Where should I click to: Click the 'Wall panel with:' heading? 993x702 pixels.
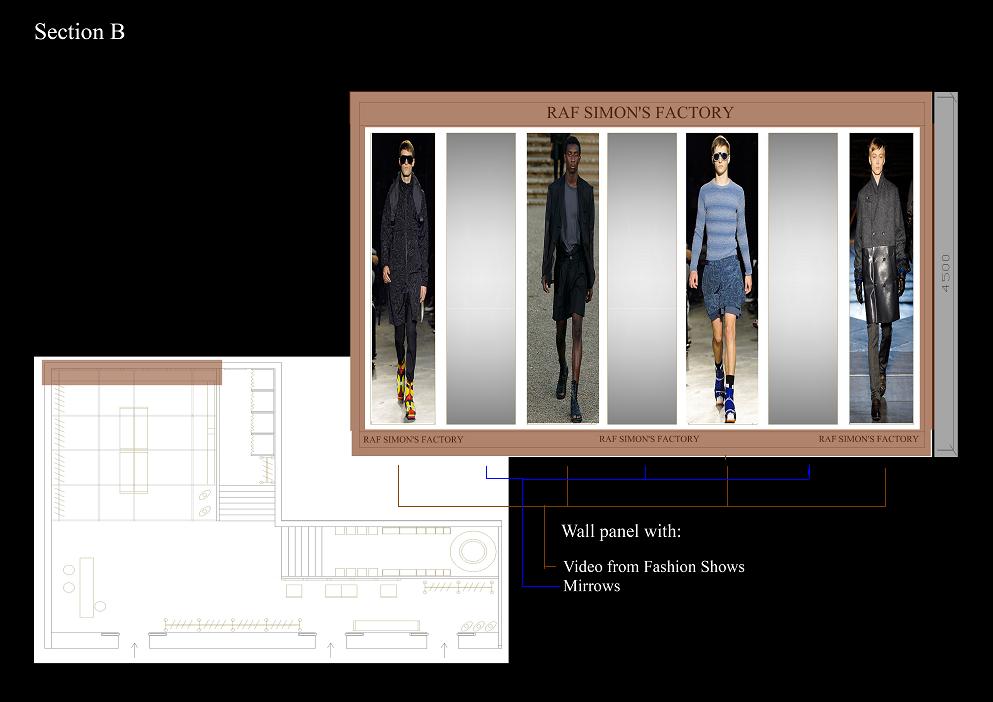click(x=621, y=531)
